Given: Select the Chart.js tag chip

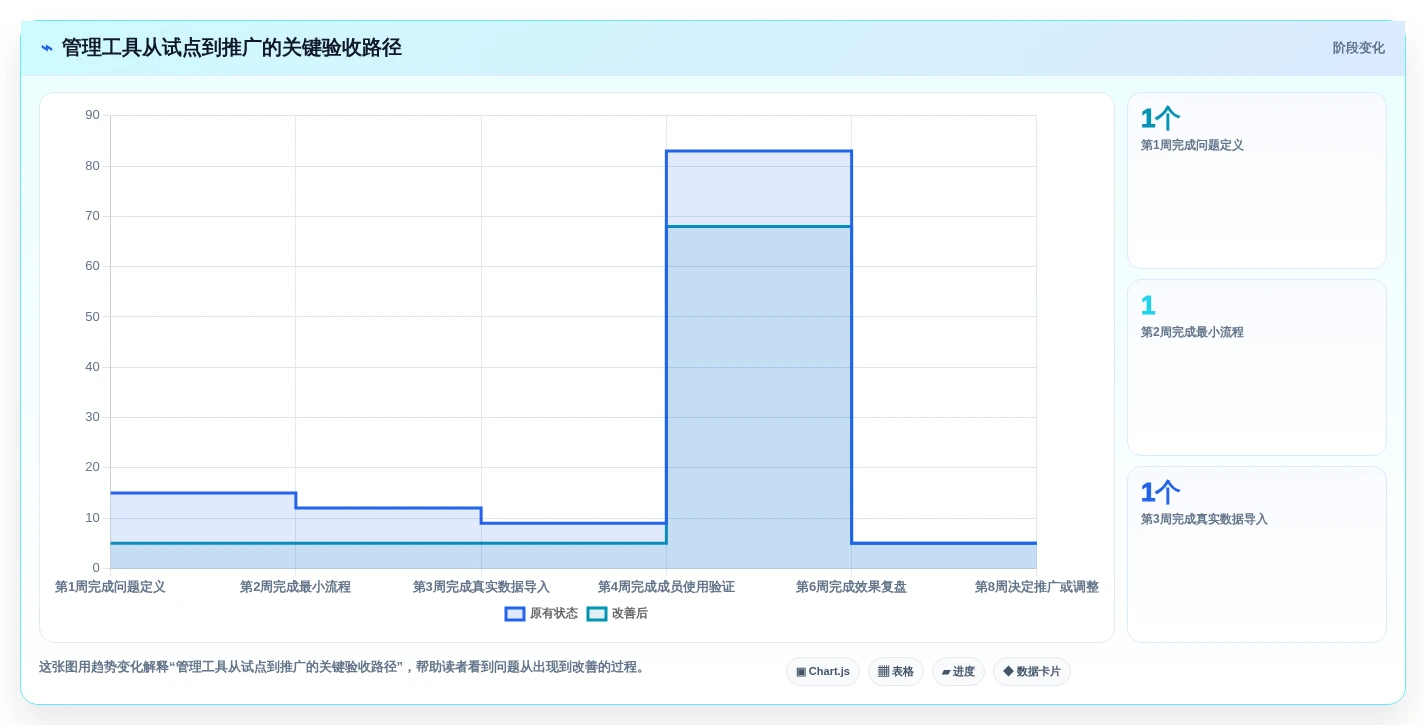Looking at the screenshot, I should click(x=823, y=672).
